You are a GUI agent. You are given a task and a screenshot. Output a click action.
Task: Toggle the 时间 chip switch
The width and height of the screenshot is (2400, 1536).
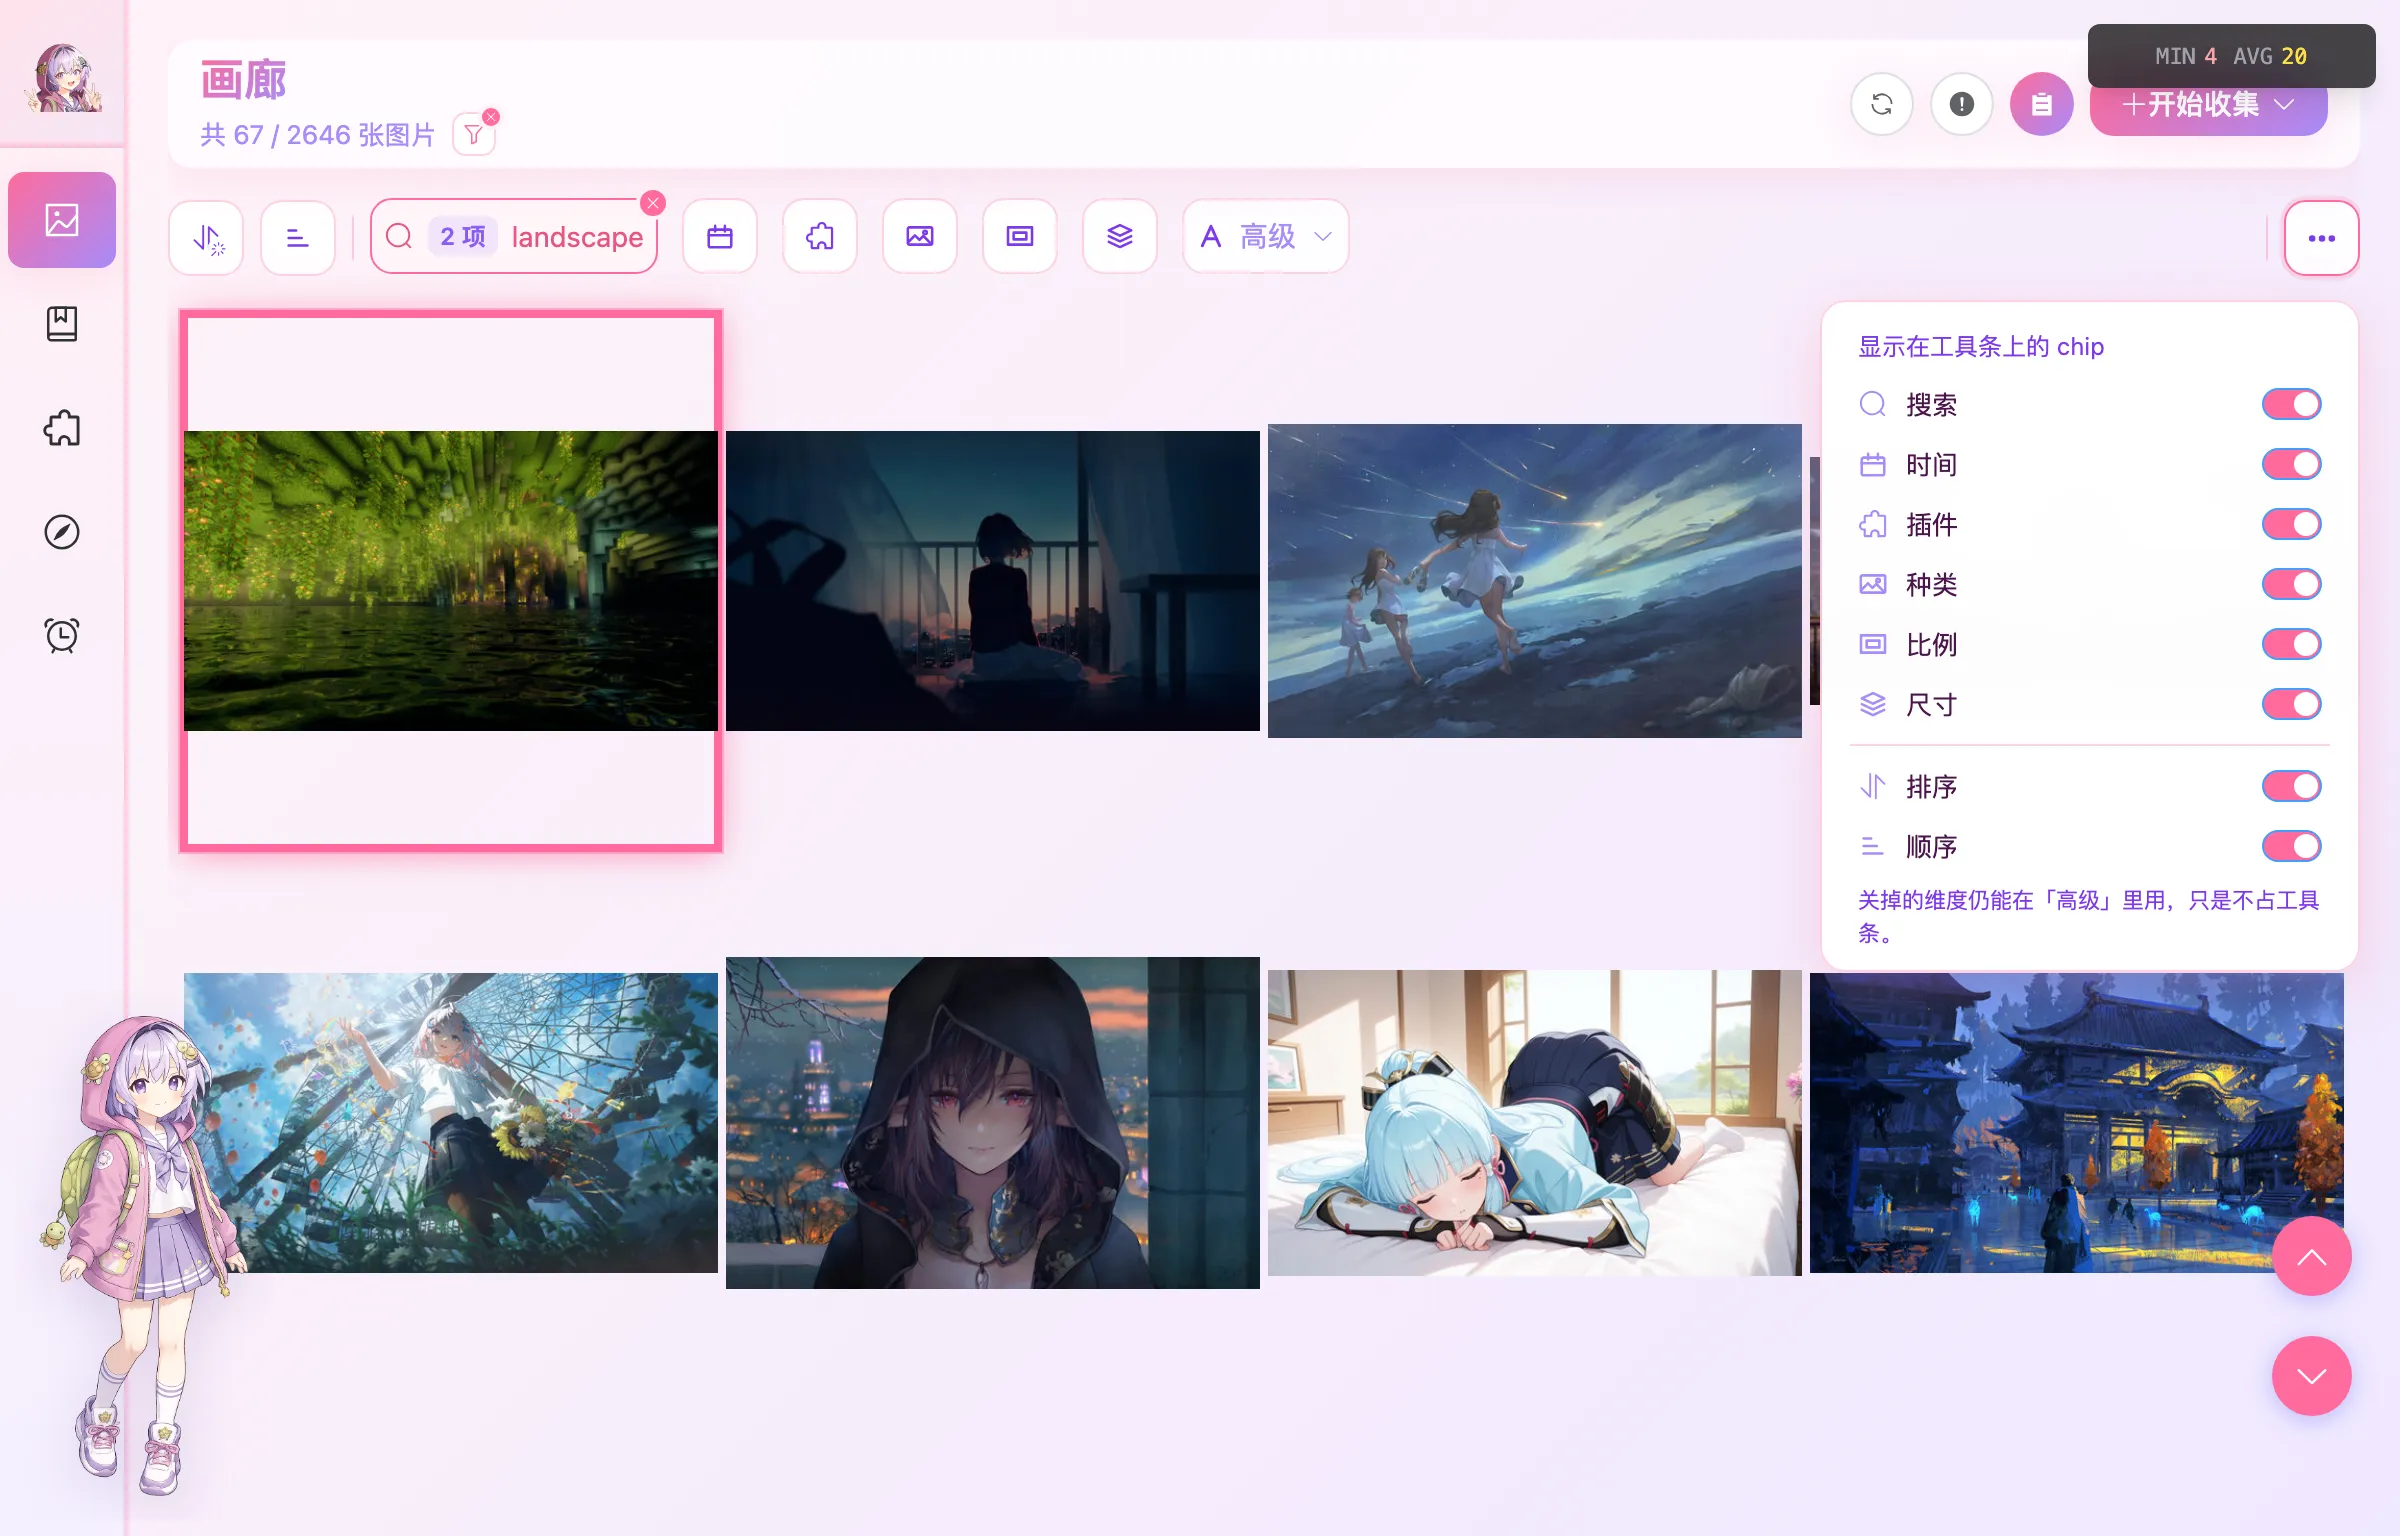click(x=2291, y=464)
